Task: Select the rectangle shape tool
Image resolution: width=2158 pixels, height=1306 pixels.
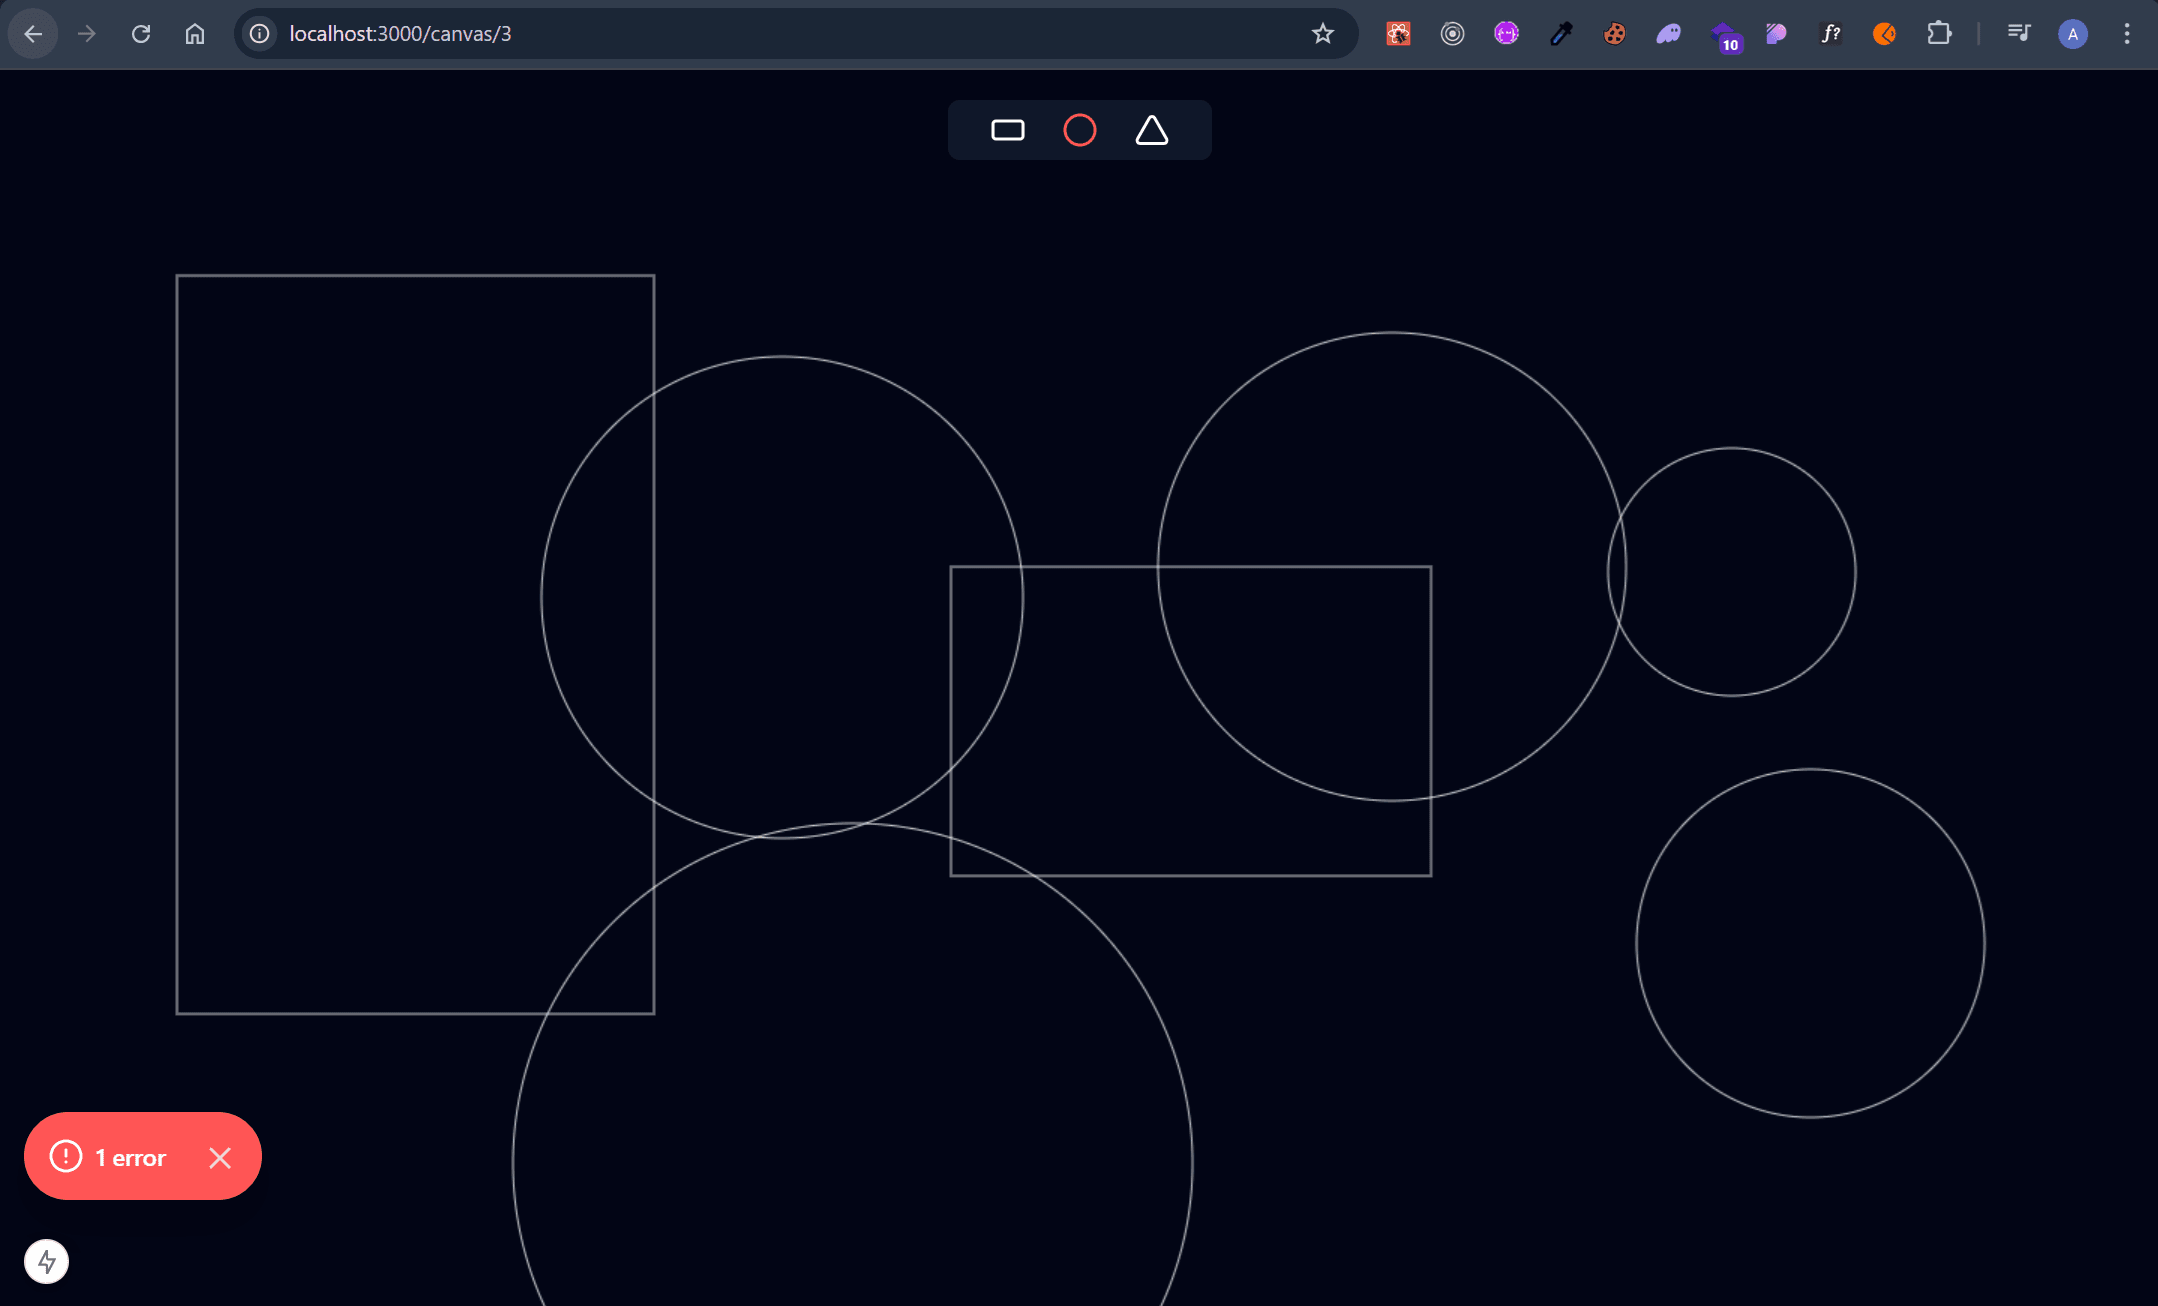Action: [x=1007, y=130]
